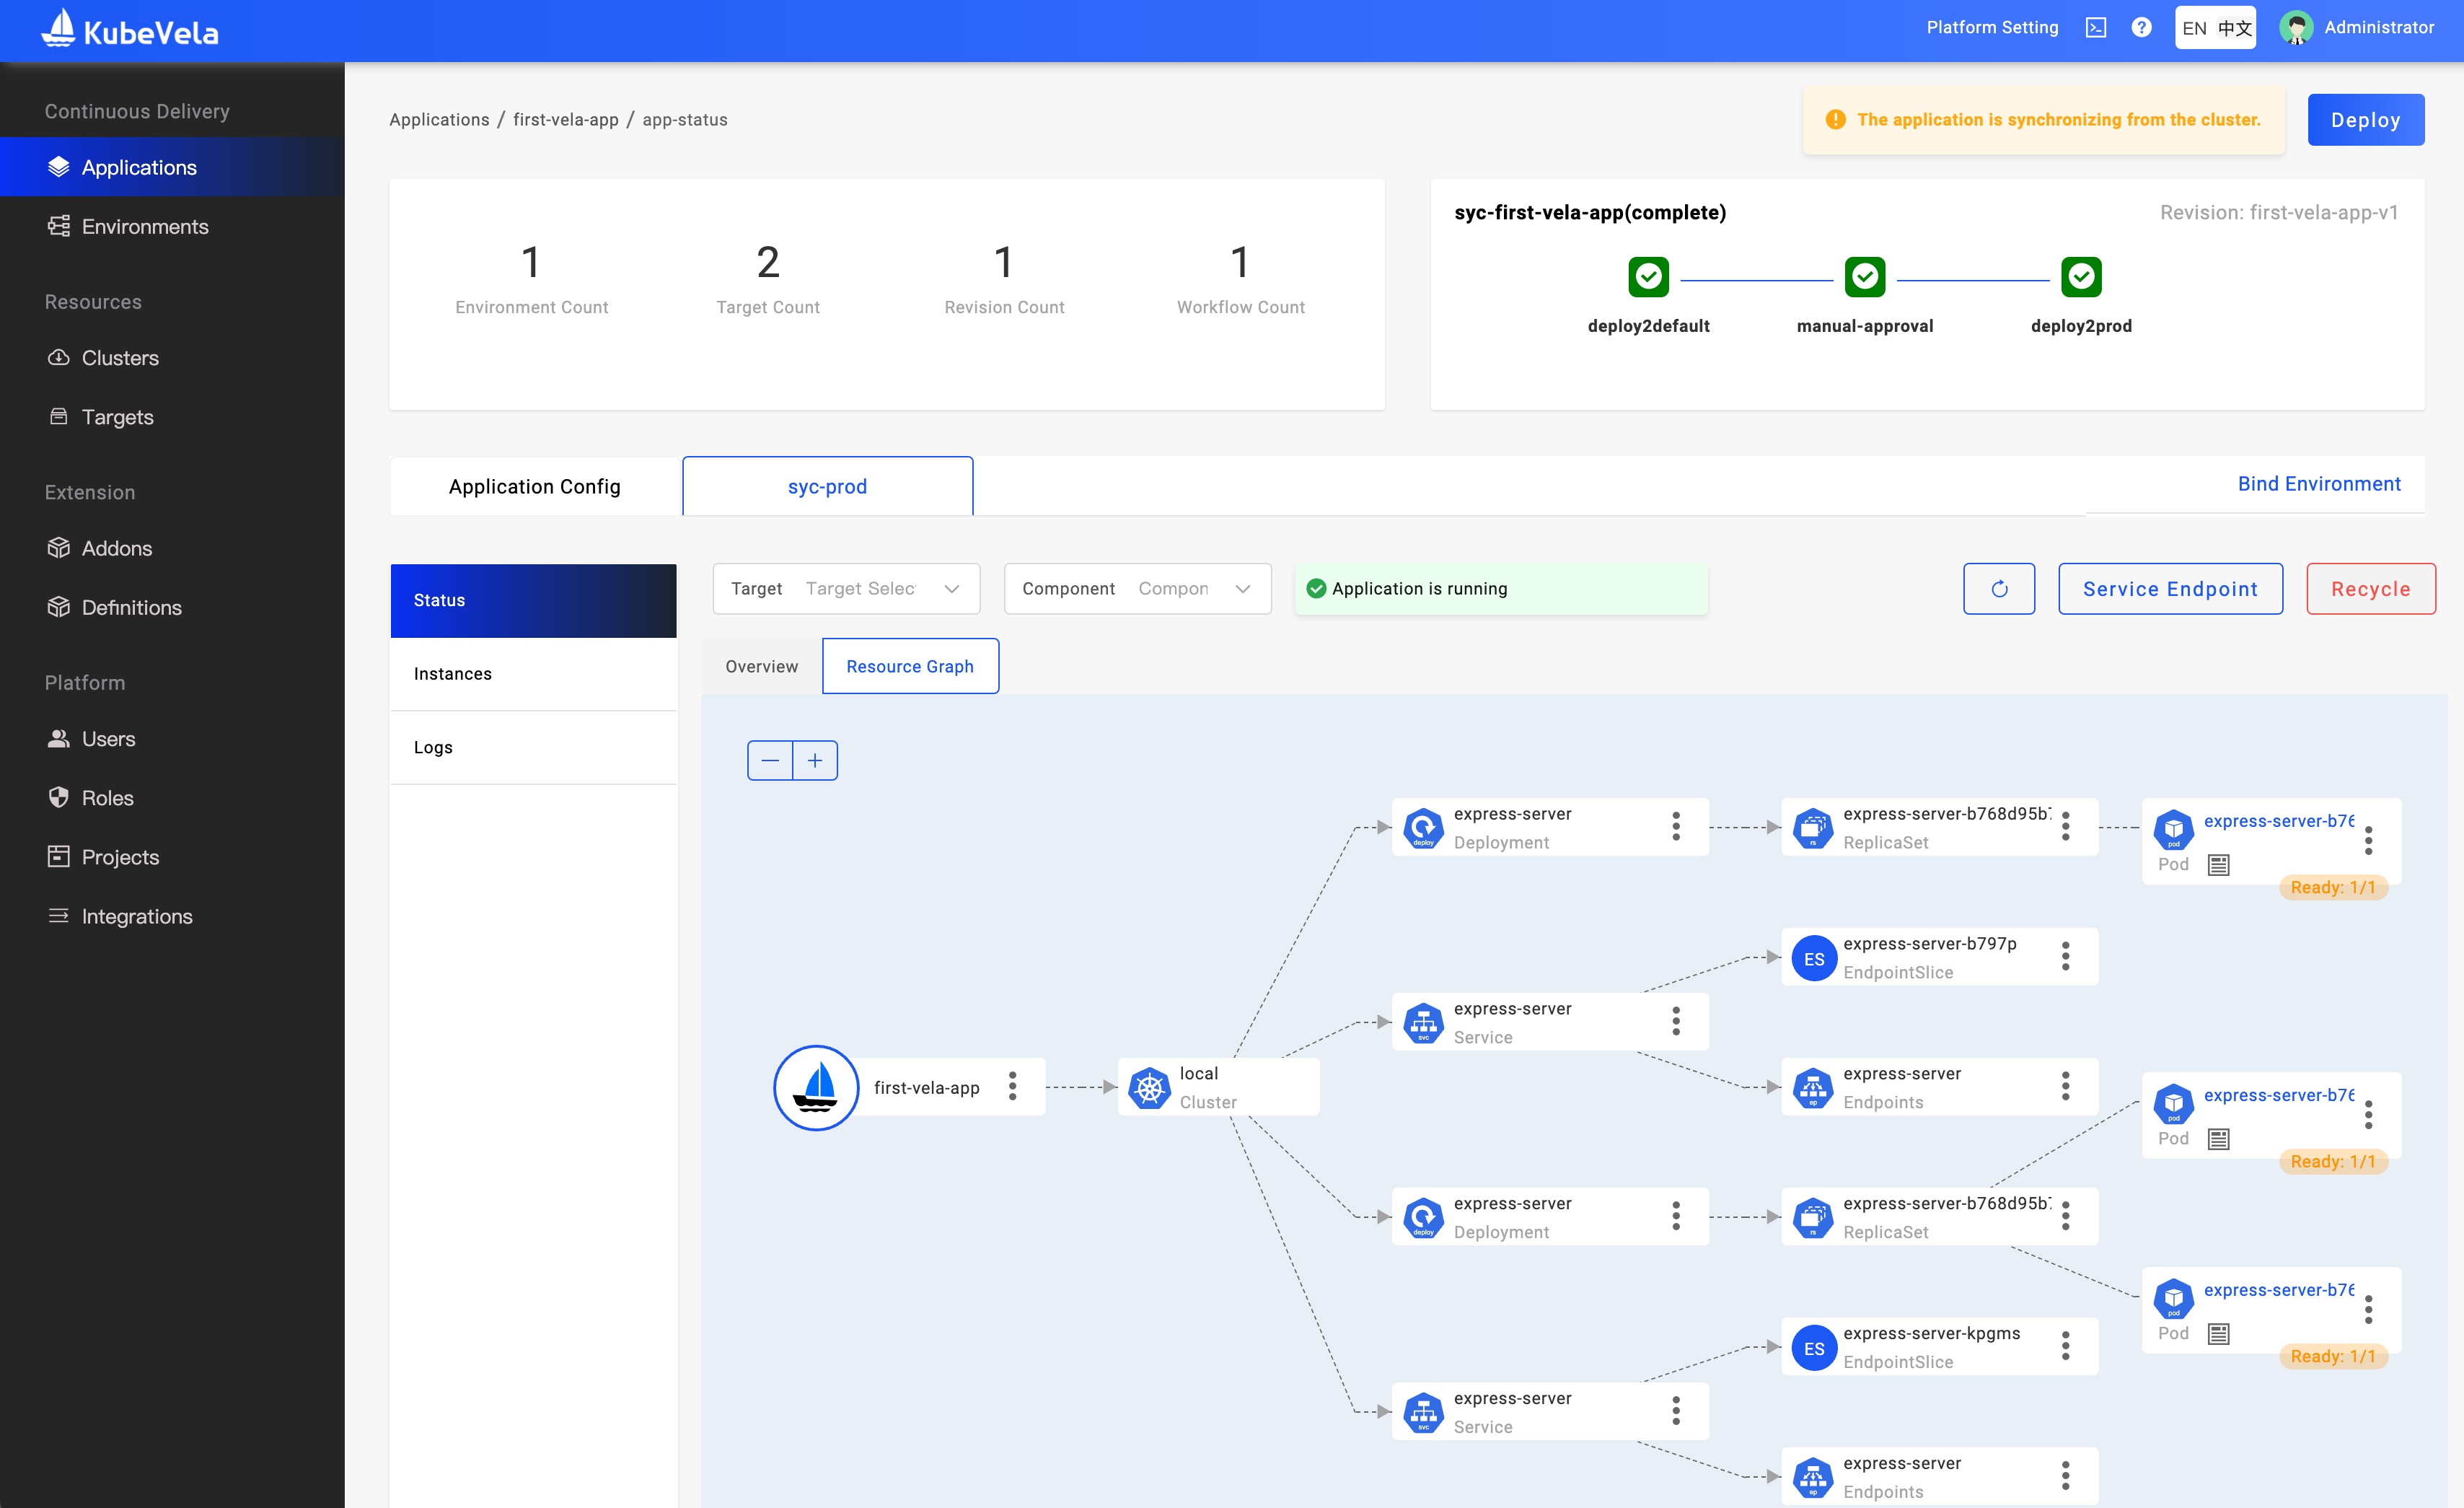The image size is (2464, 1508).
Task: Click the deploy2default workflow step marker
Action: pyautogui.click(x=1648, y=277)
